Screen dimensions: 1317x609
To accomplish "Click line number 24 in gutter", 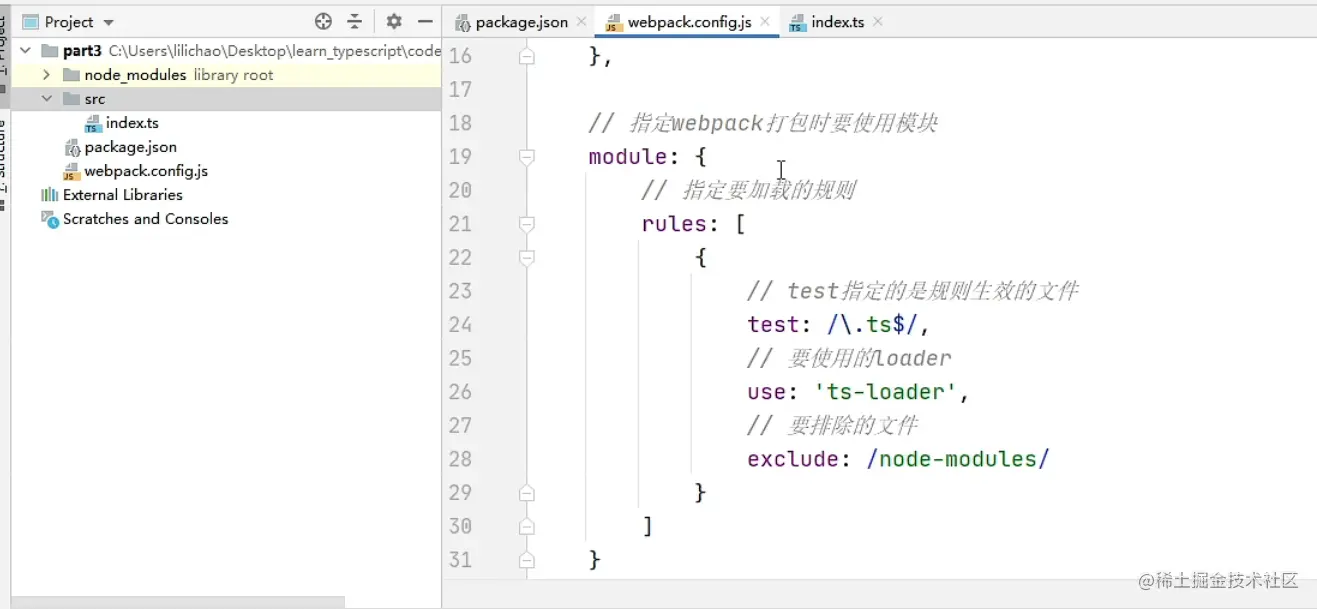I will point(460,325).
